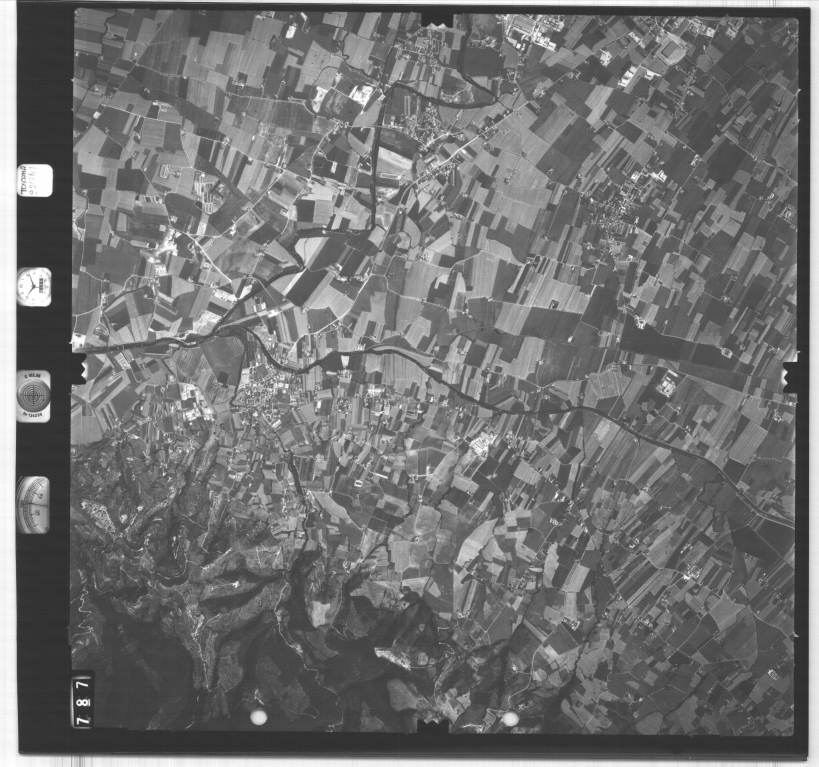Image resolution: width=819 pixels, height=767 pixels.
Task: Click the top edge fiducial notch
Action: coord(437,19)
